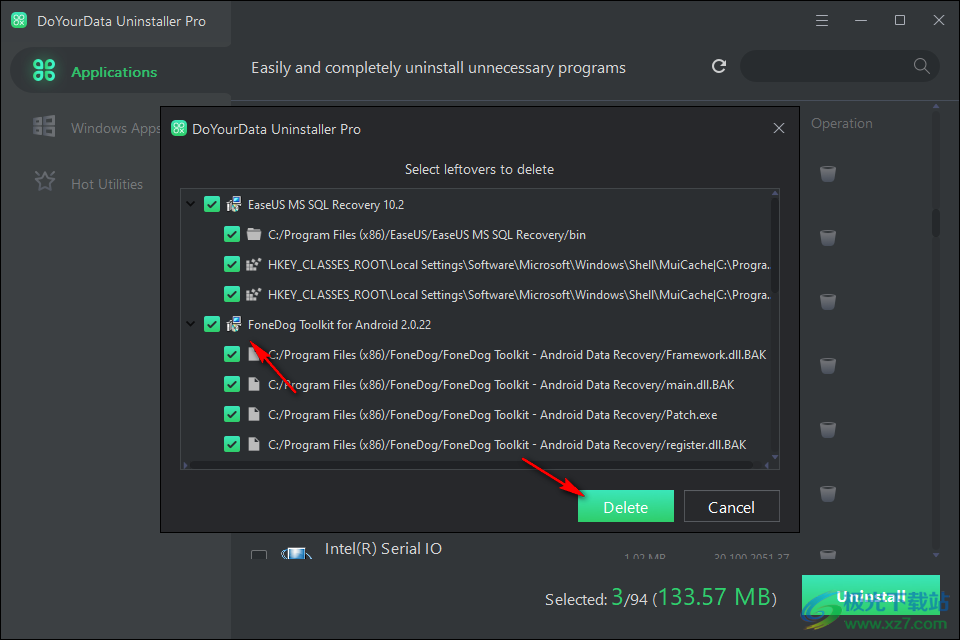This screenshot has width=960, height=640.
Task: Open the Windows Apps tab in sidebar
Action: [115, 128]
